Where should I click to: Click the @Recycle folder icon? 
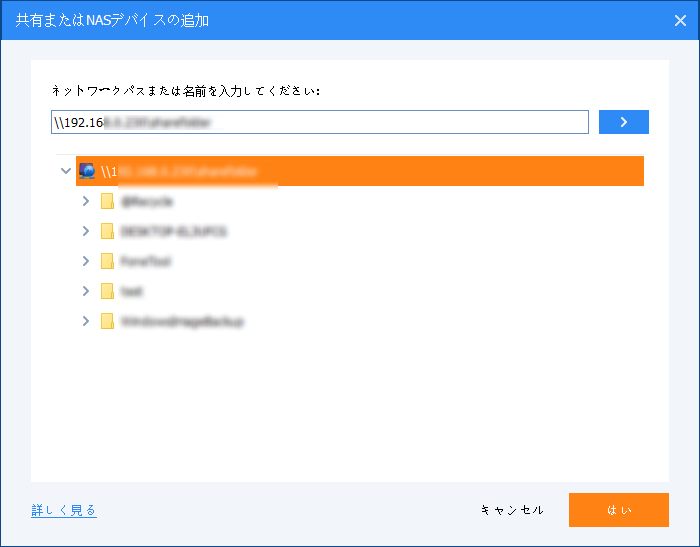click(x=107, y=201)
